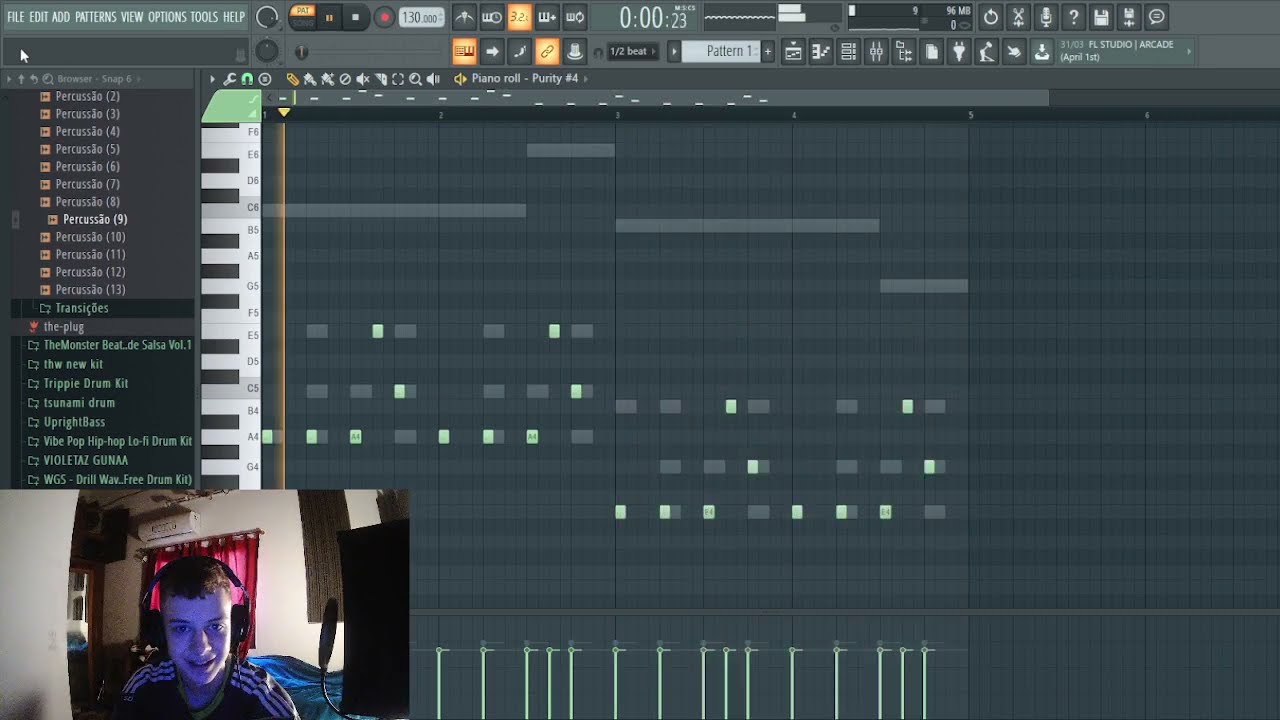
Task: Open the Mixer window from the toolbar
Action: pos(876,52)
